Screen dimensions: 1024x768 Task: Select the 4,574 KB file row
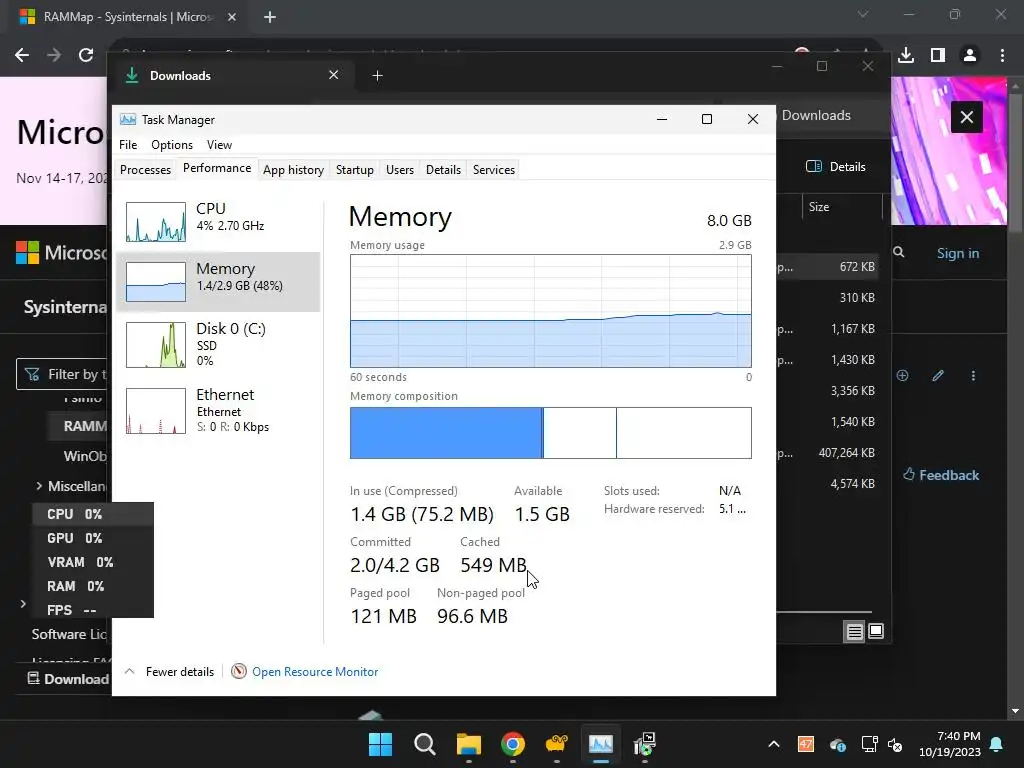tap(827, 484)
